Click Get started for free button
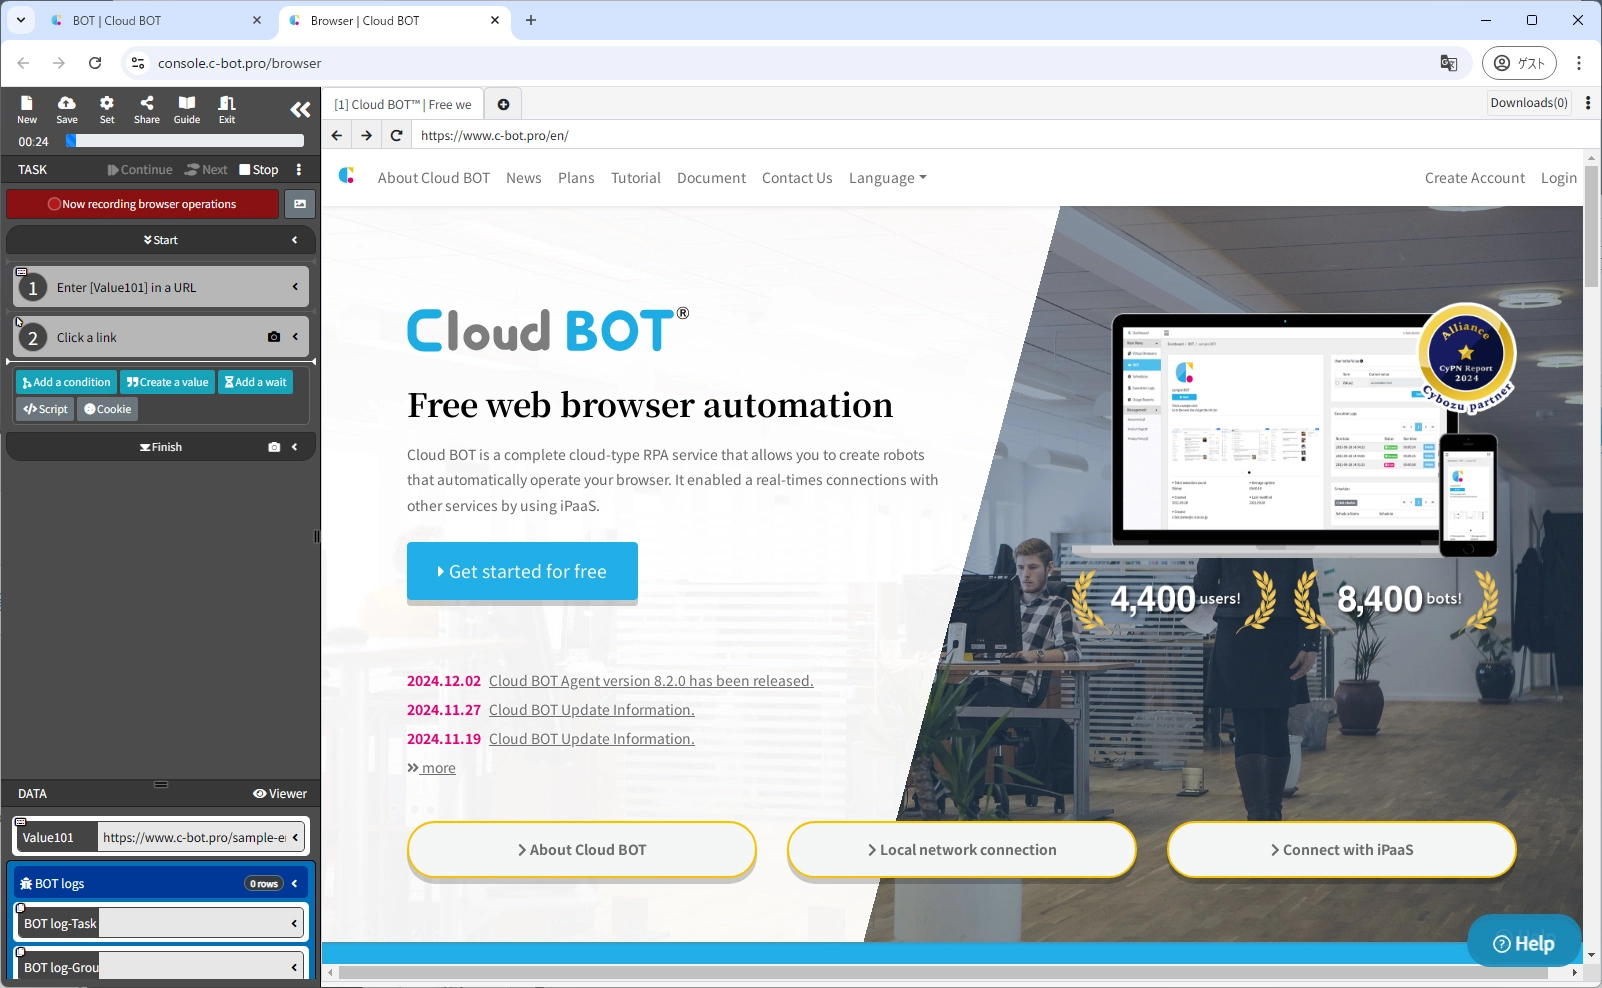Image resolution: width=1602 pixels, height=988 pixels. [522, 571]
